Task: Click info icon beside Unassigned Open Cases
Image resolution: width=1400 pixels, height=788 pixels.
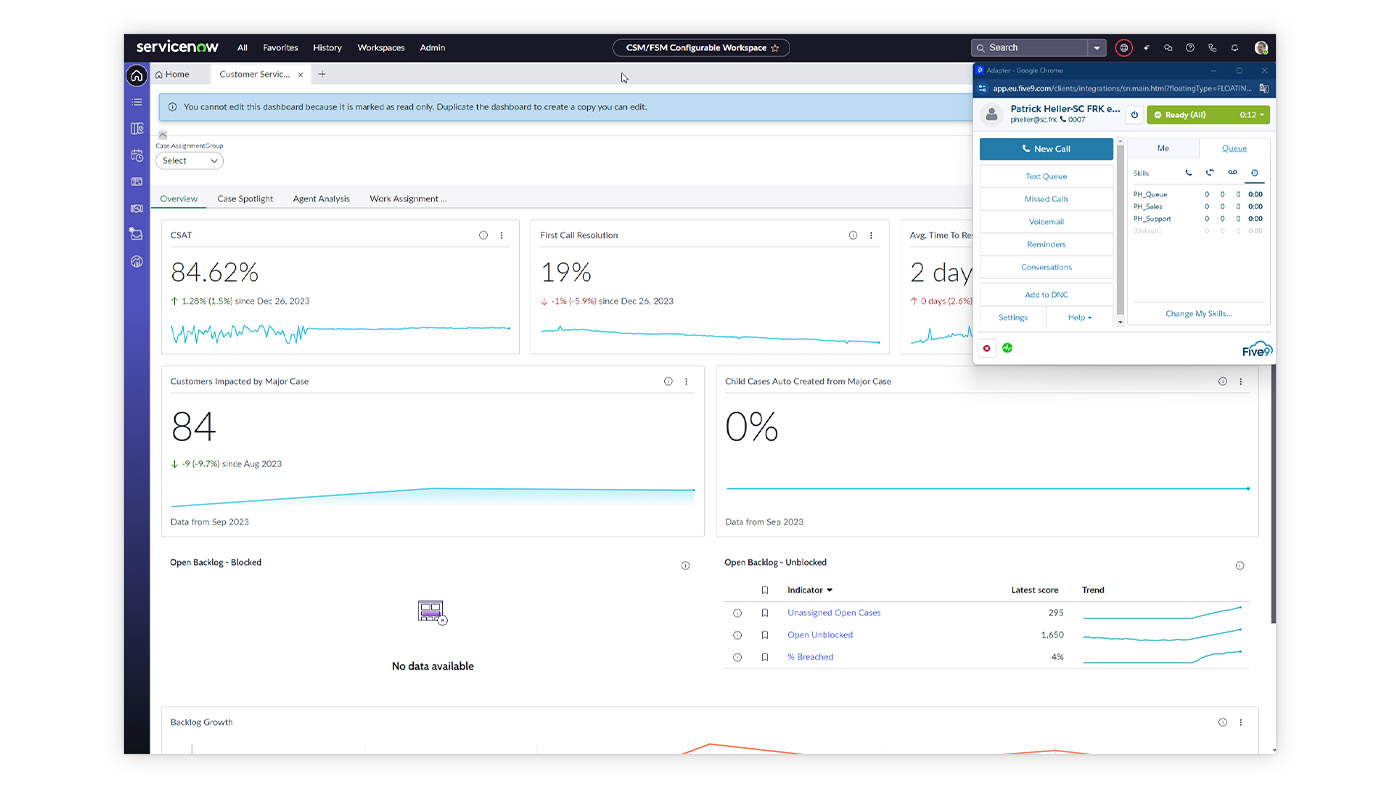Action: (738, 613)
